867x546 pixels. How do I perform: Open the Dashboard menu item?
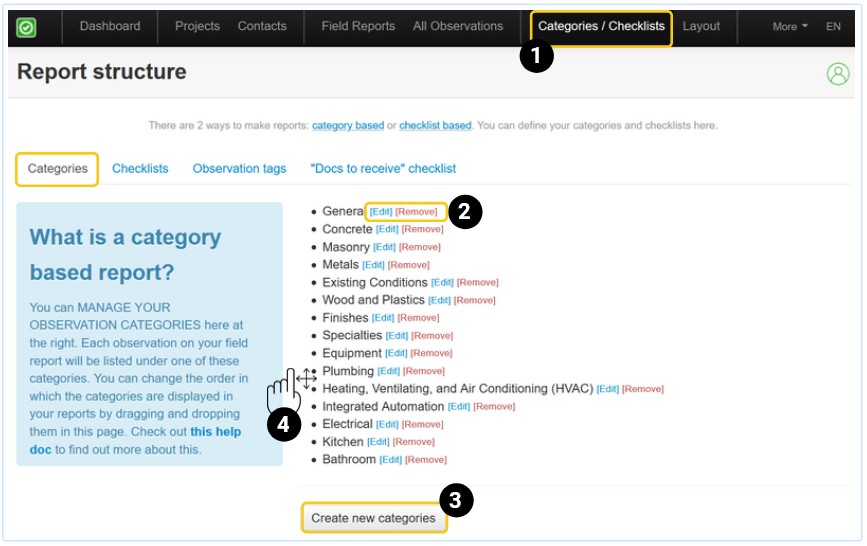(110, 26)
